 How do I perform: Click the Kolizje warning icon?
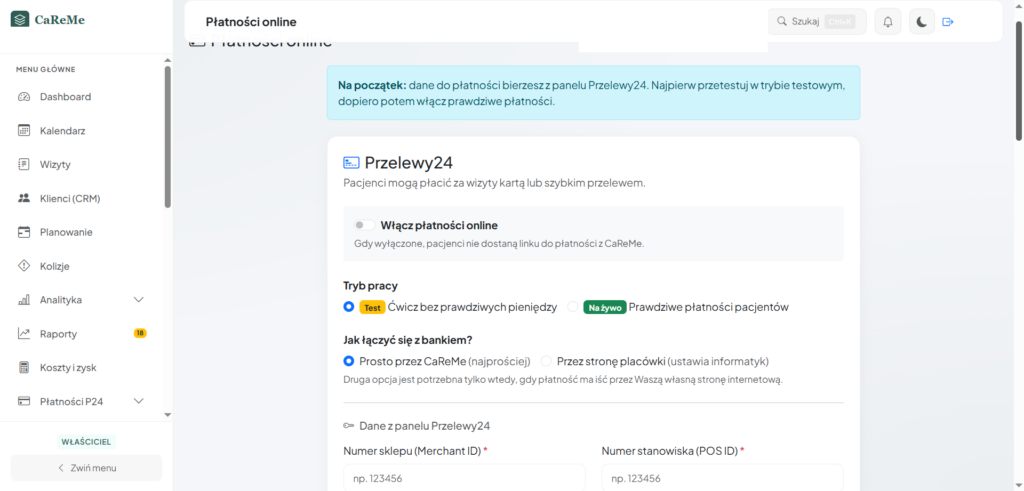tap(24, 266)
